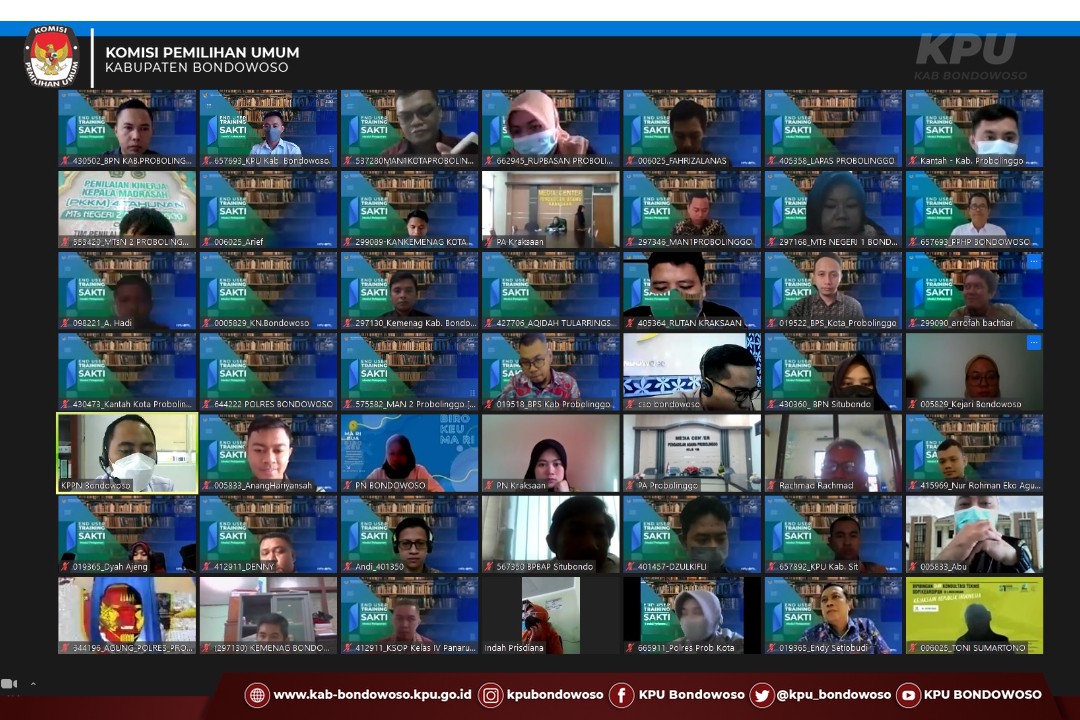Viewport: 1080px width, 720px height.
Task: Click the Rachmad Rachmad video tile
Action: click(x=833, y=452)
